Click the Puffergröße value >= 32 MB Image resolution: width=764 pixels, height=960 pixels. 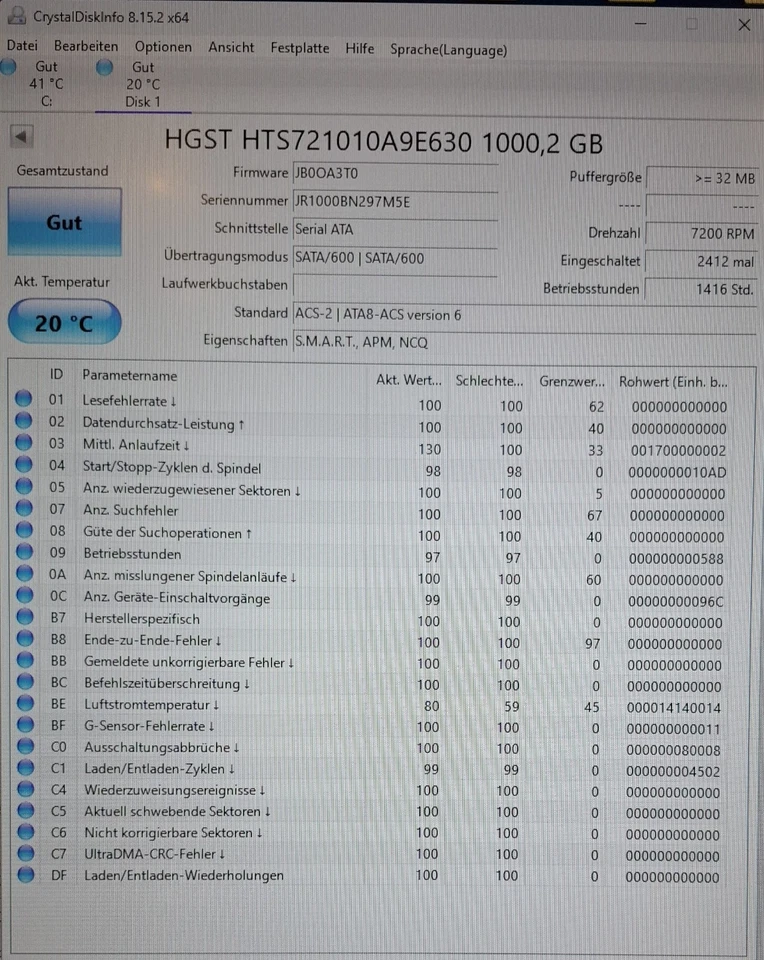coord(702,179)
